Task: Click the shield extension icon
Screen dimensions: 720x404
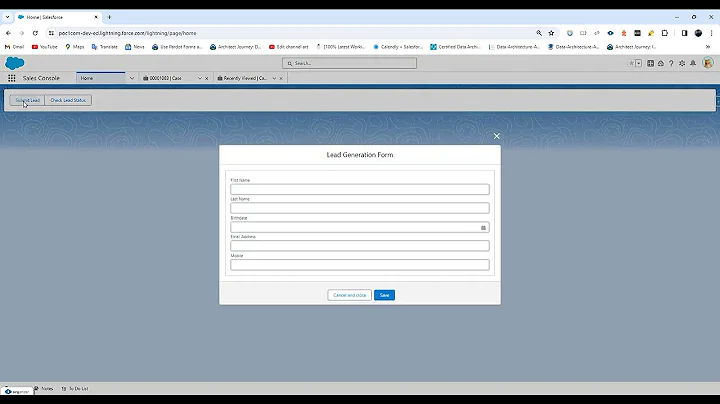Action: [569, 33]
